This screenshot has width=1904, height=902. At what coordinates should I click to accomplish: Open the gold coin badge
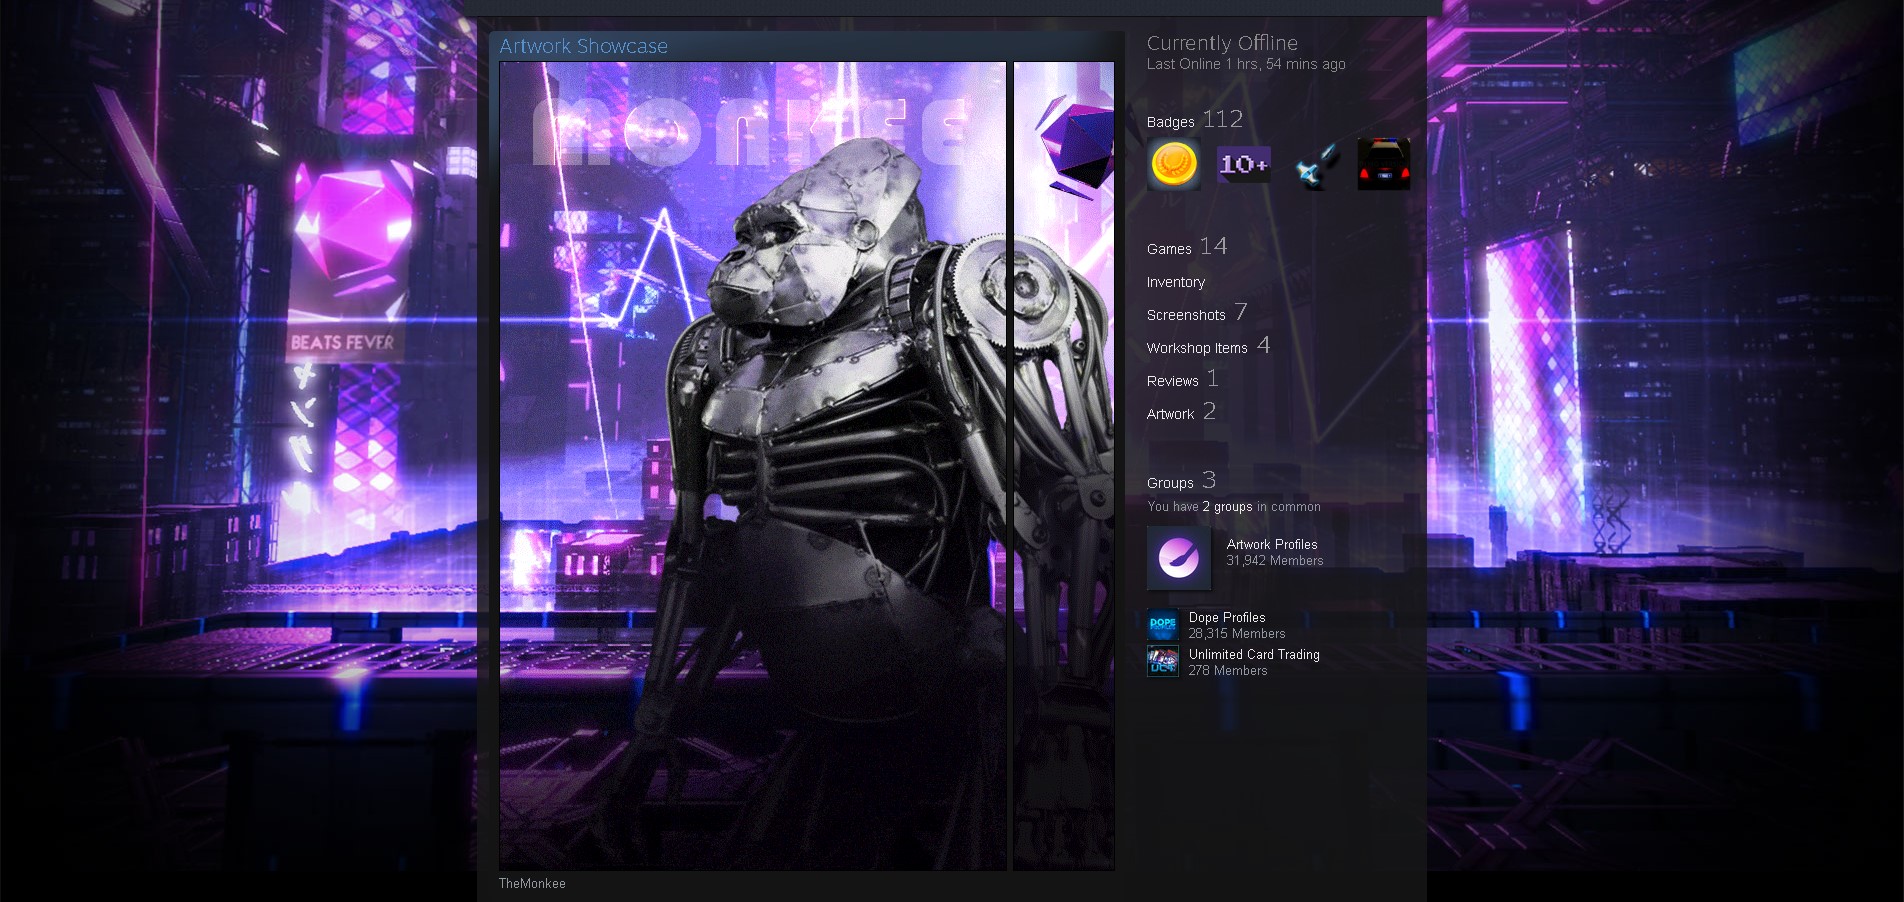pos(1174,164)
